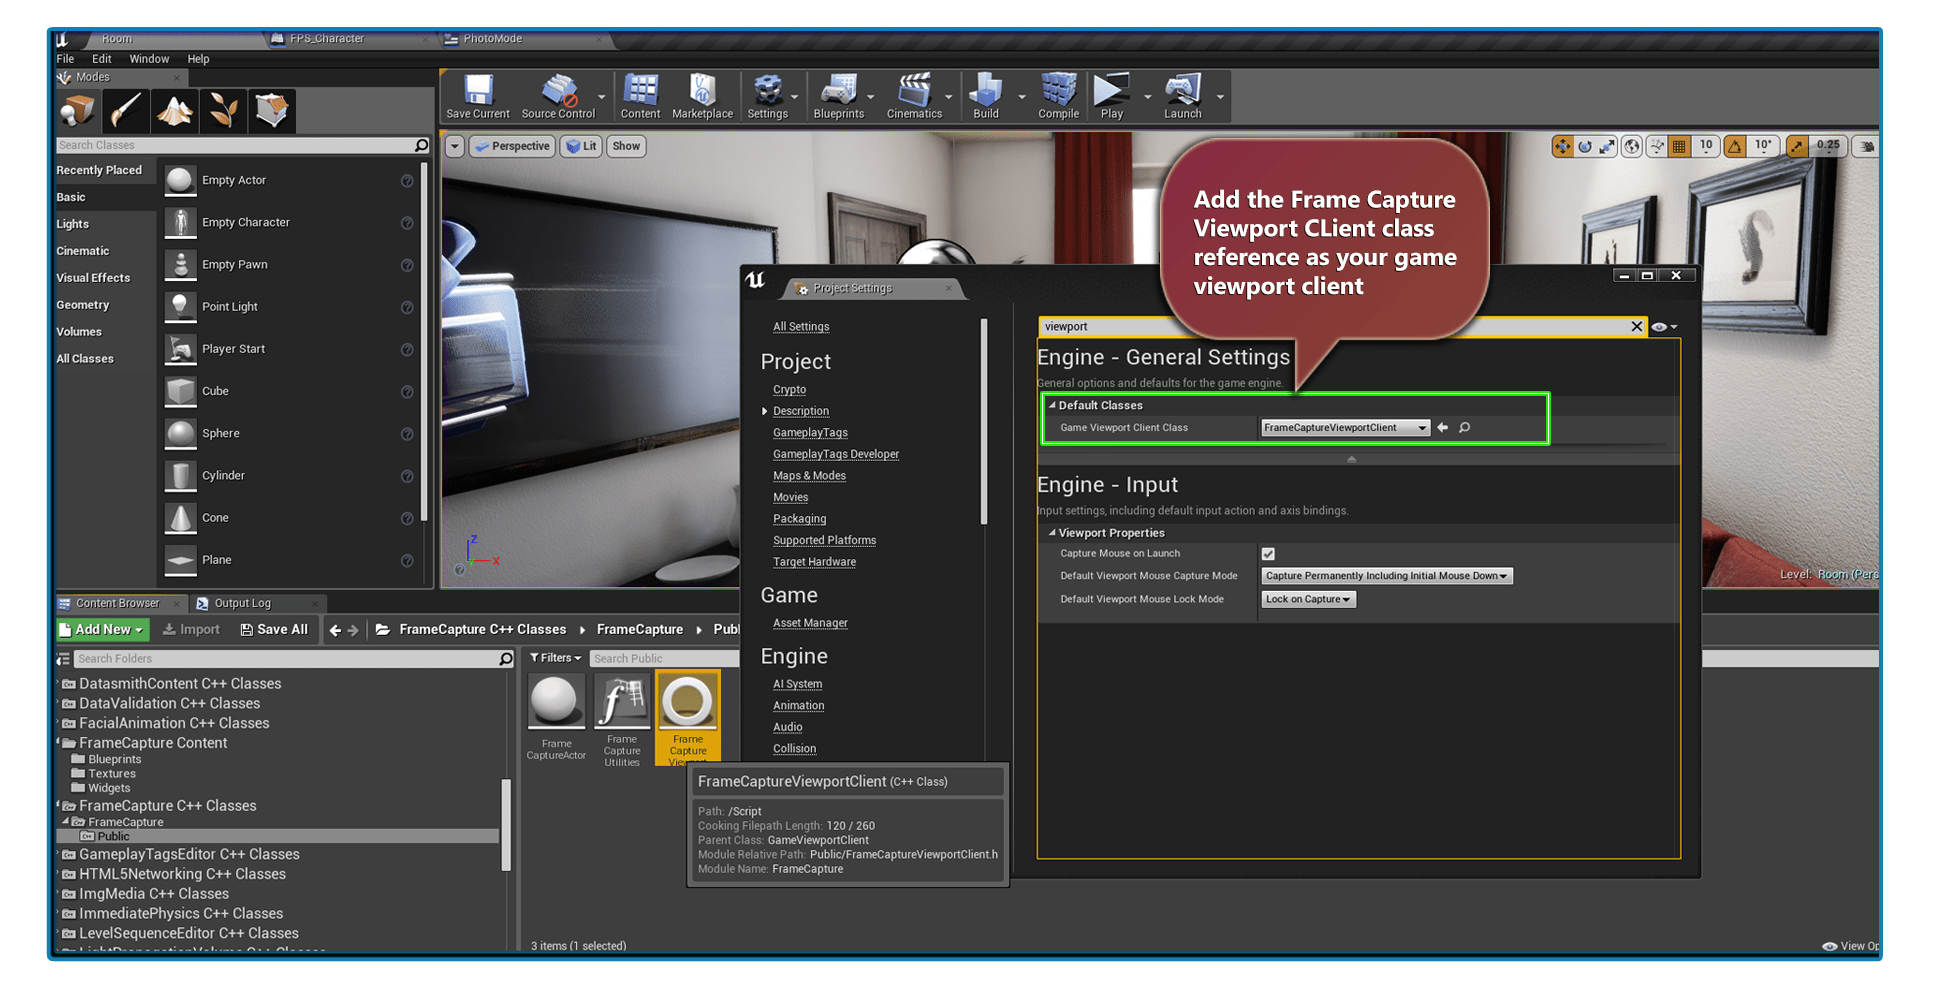
Task: Toggle the Lit view mode button
Action: (x=581, y=146)
